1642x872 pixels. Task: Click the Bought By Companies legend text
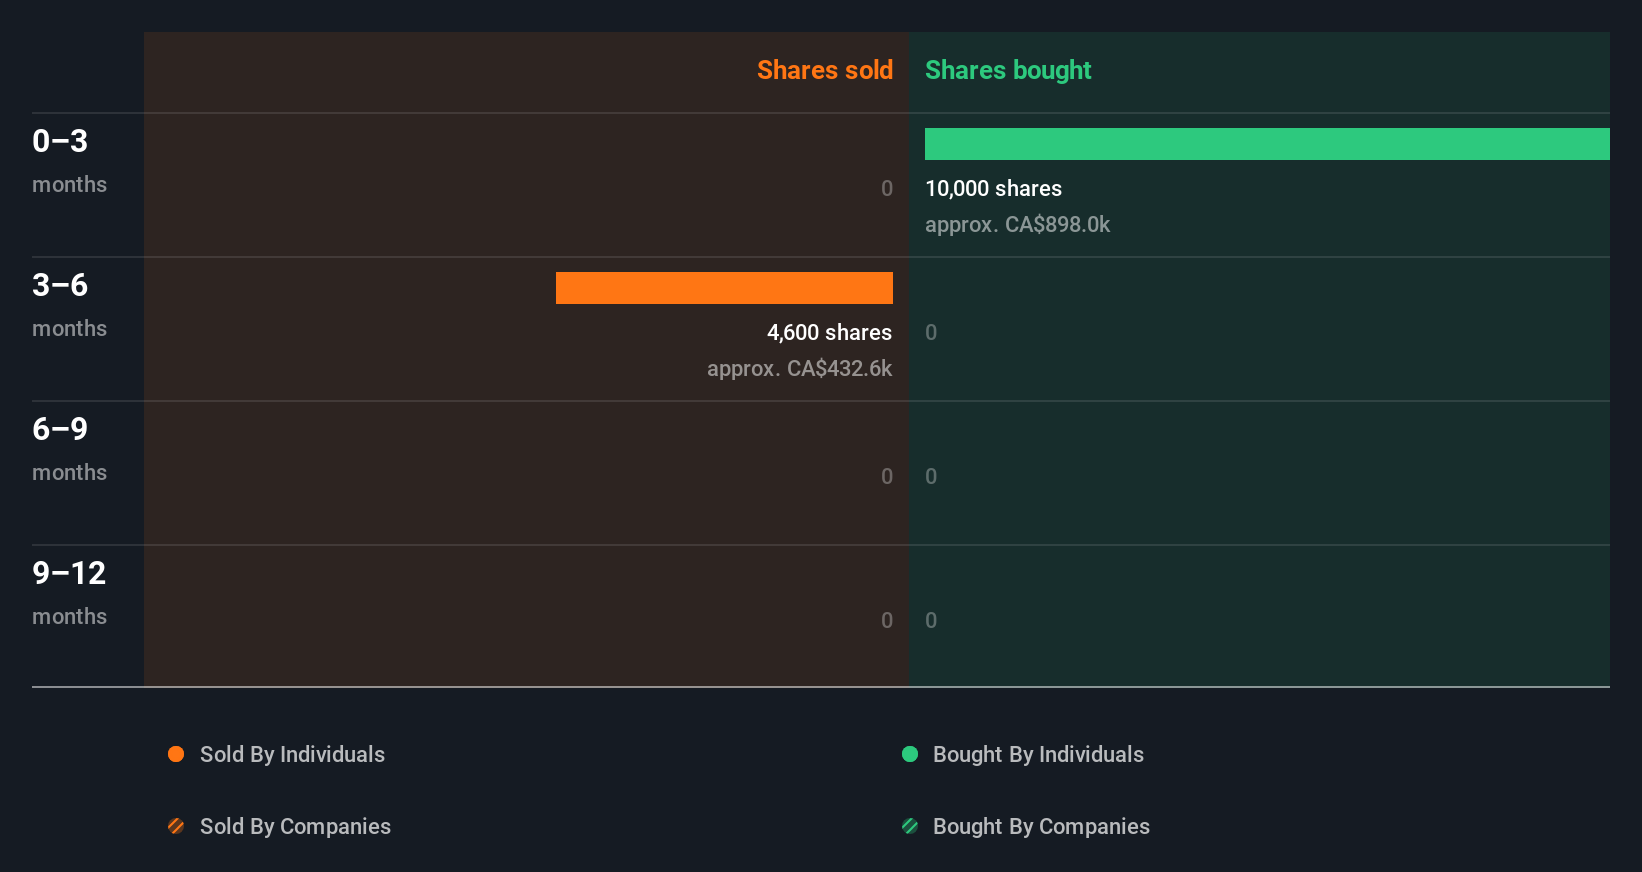1041,826
